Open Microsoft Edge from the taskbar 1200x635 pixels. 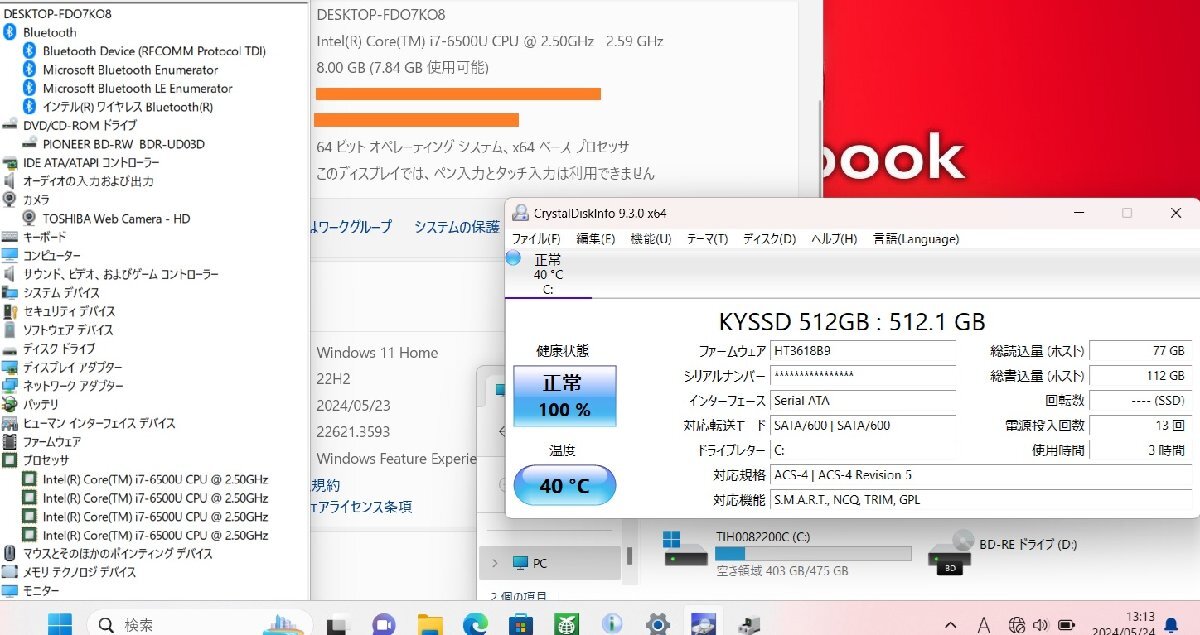point(474,625)
